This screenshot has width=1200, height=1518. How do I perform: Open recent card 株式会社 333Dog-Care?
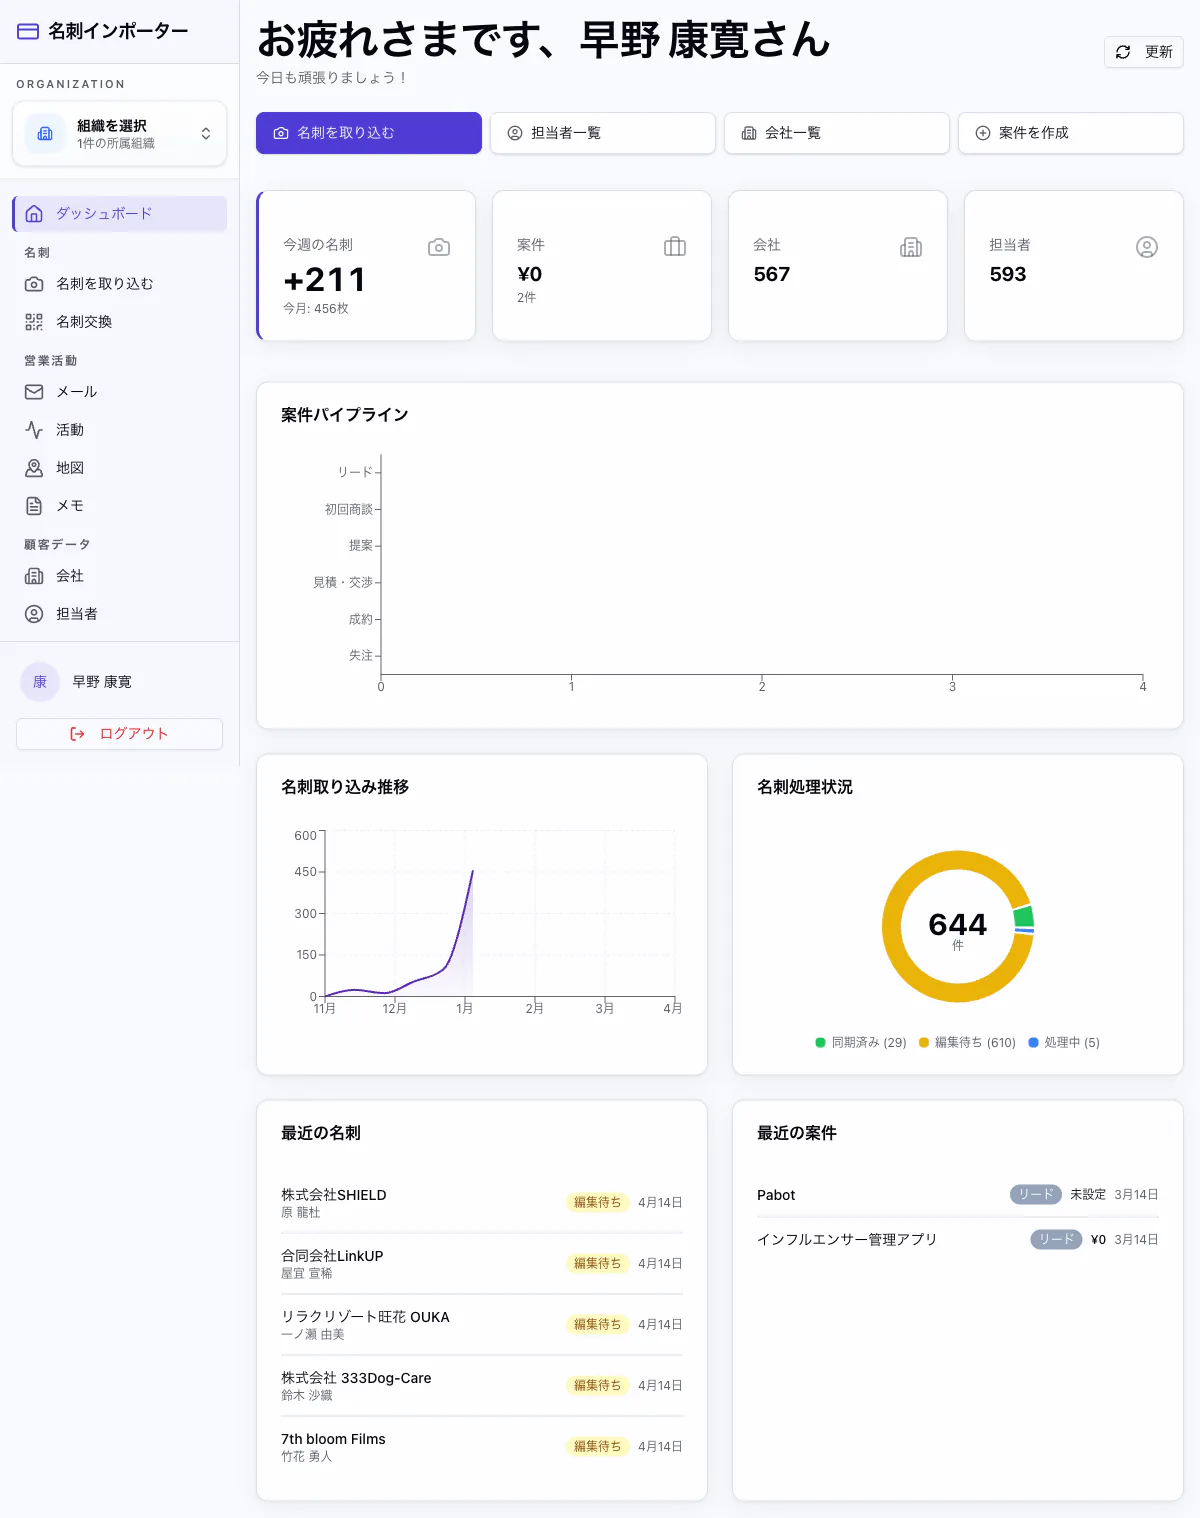(x=482, y=1386)
